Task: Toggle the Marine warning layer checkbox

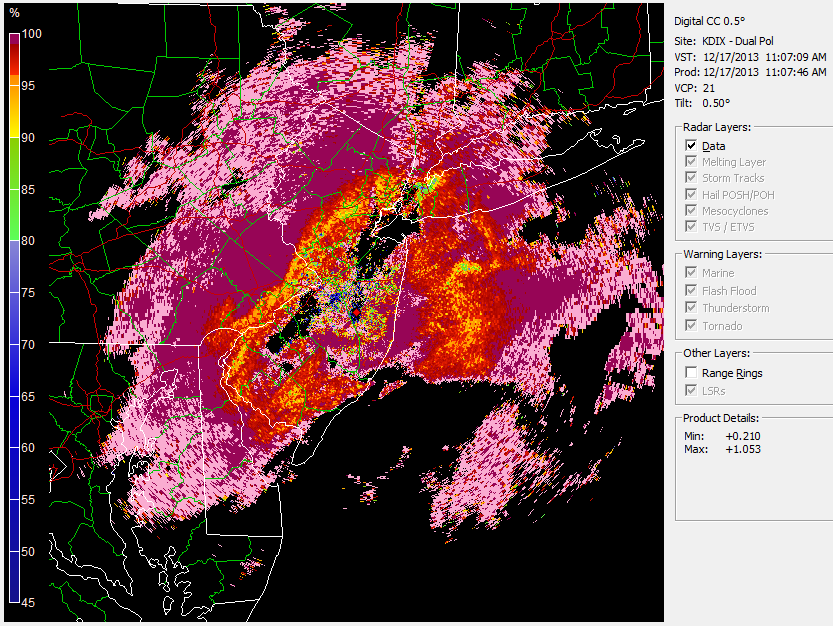Action: tap(691, 273)
